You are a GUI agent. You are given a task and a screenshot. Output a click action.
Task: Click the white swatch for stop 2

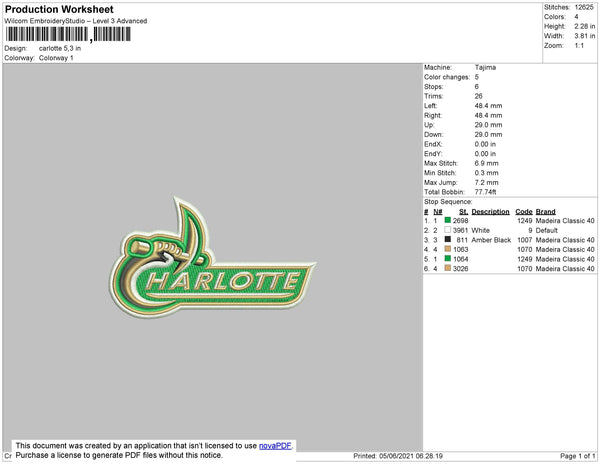(447, 230)
